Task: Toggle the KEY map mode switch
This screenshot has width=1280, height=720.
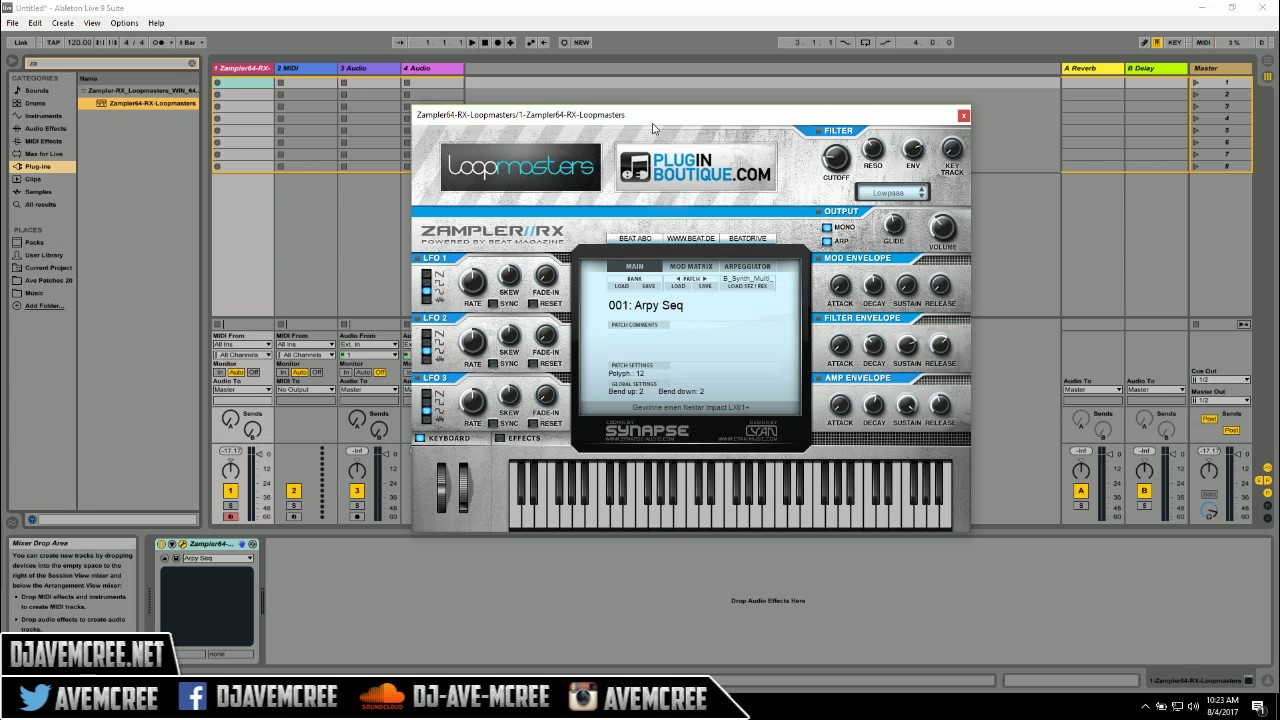Action: (1174, 43)
